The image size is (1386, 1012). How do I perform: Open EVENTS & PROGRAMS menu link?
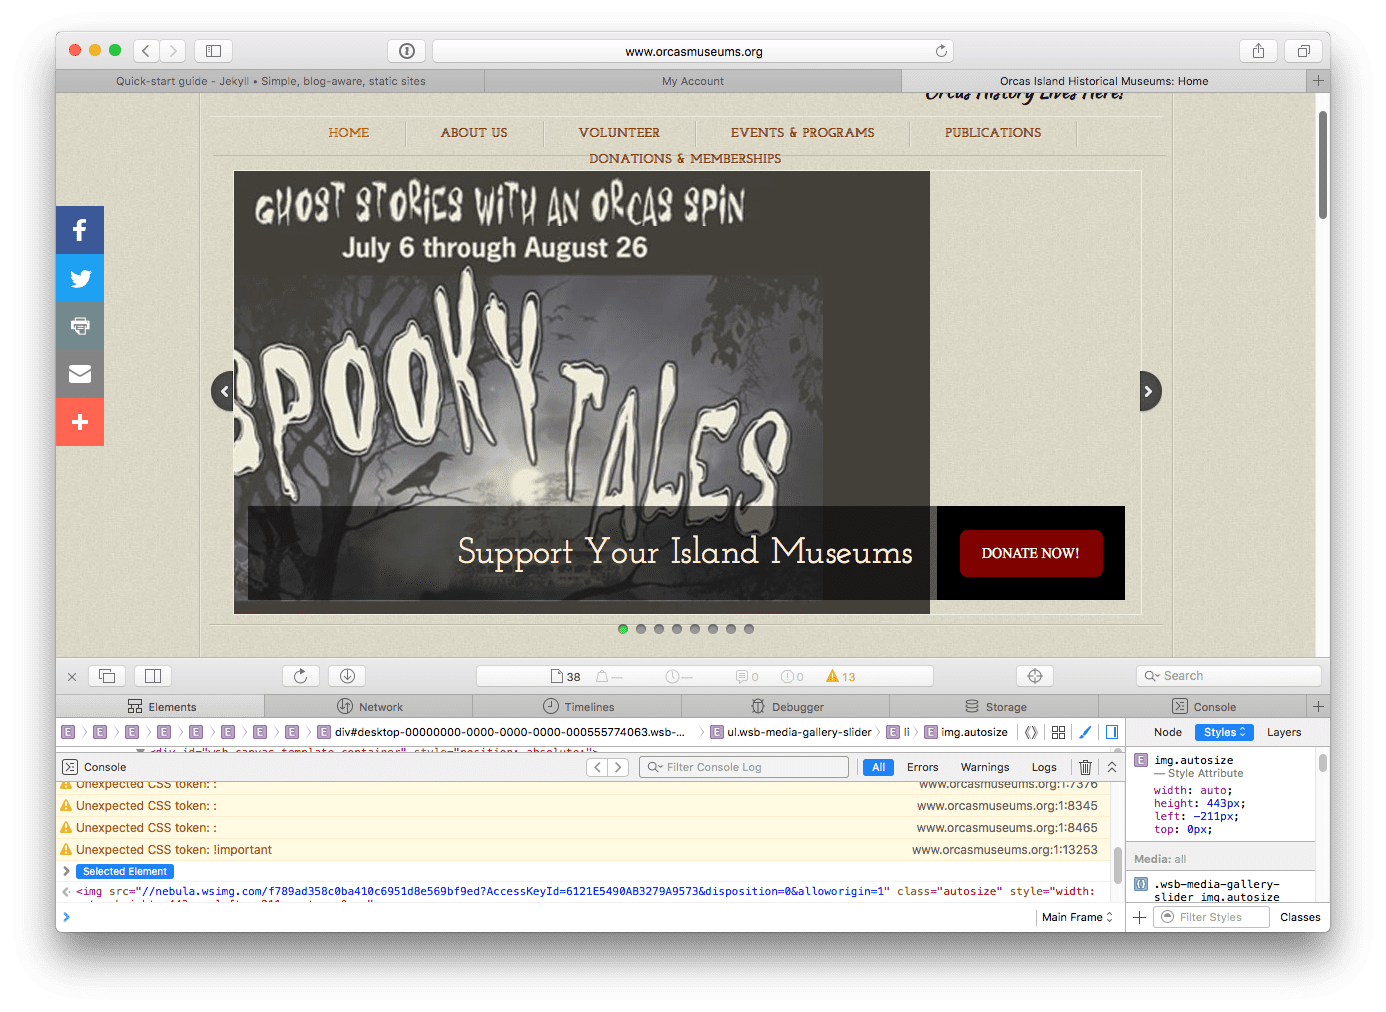802,132
